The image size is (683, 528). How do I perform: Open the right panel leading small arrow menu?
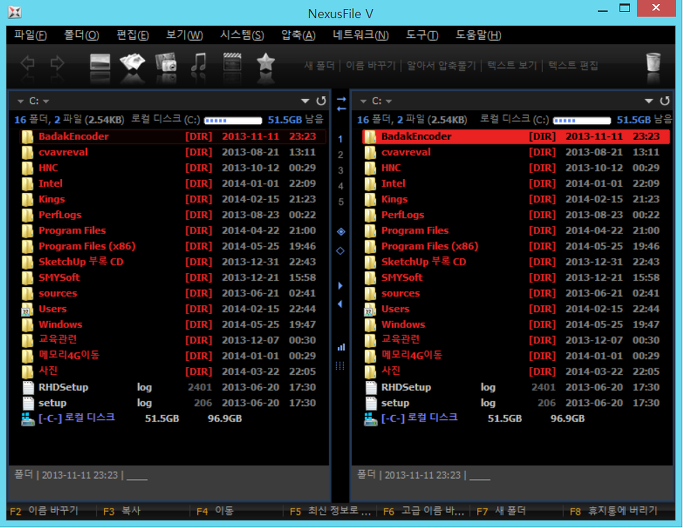pyautogui.click(x=363, y=102)
